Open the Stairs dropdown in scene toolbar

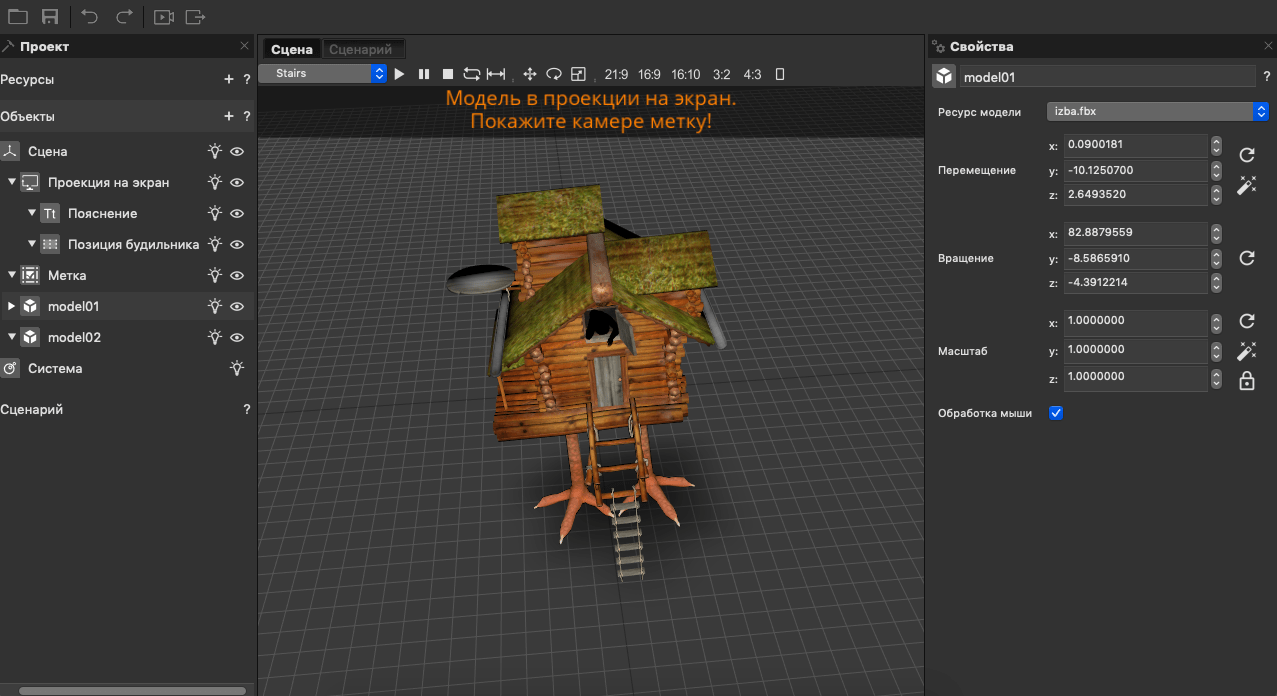click(x=323, y=73)
